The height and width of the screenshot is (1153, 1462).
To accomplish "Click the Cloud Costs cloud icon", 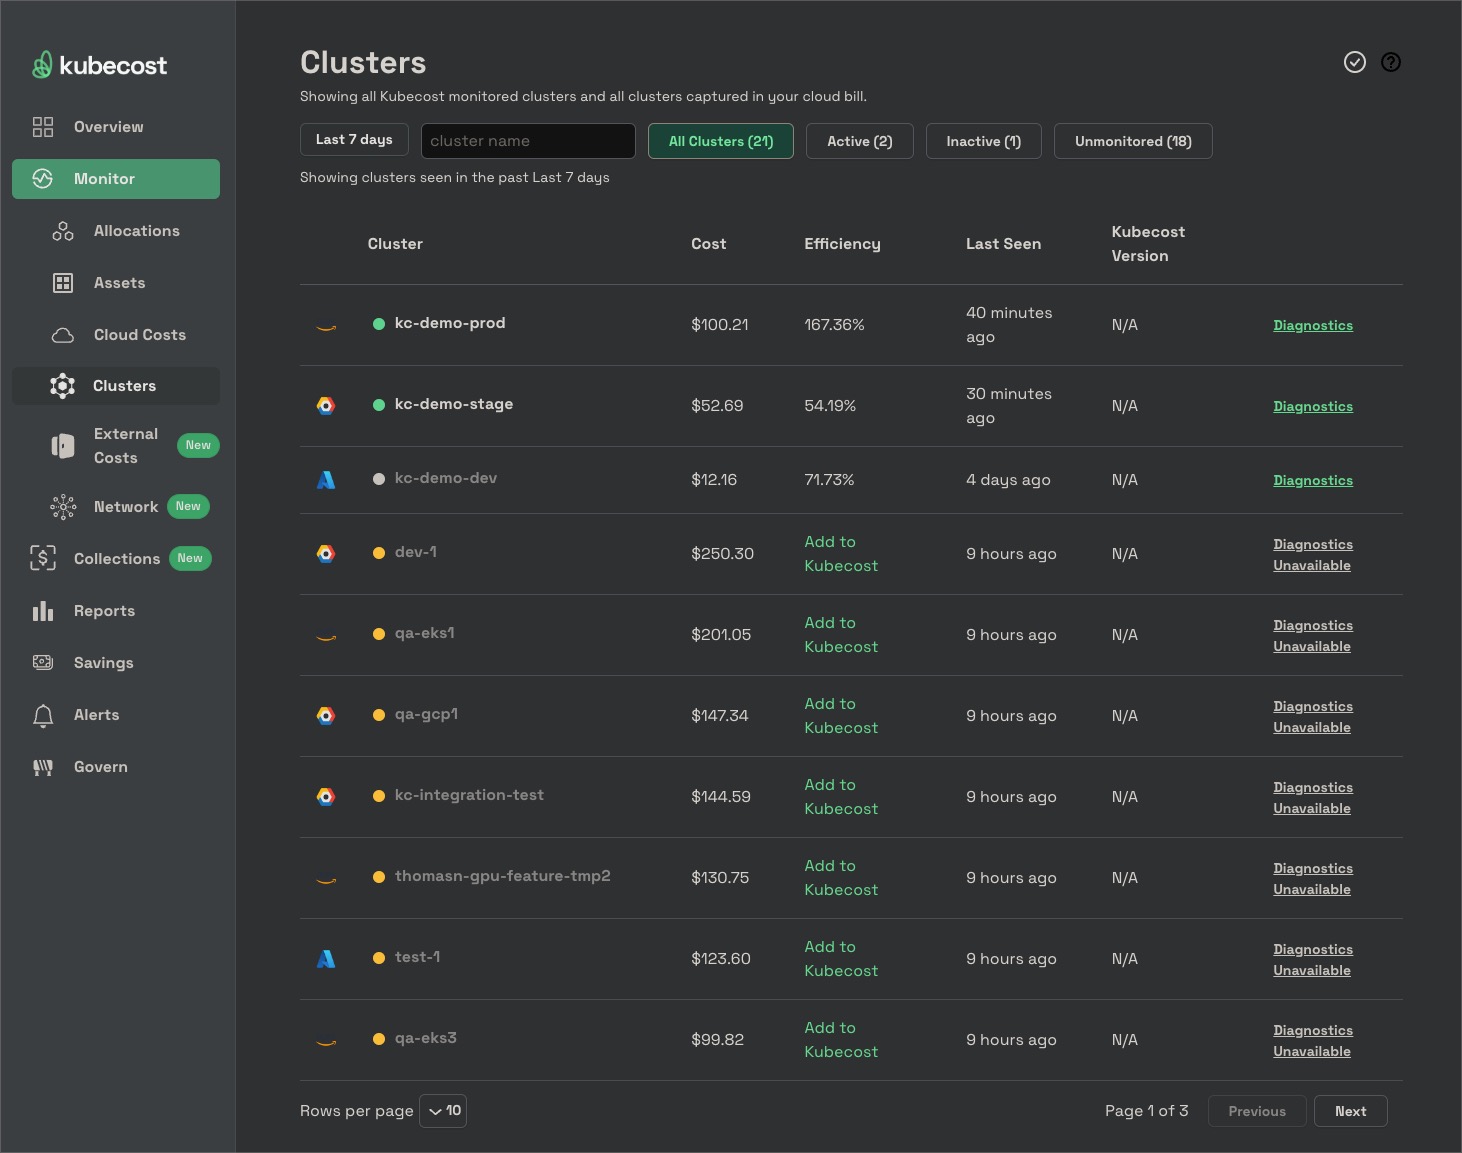I will click(x=63, y=335).
